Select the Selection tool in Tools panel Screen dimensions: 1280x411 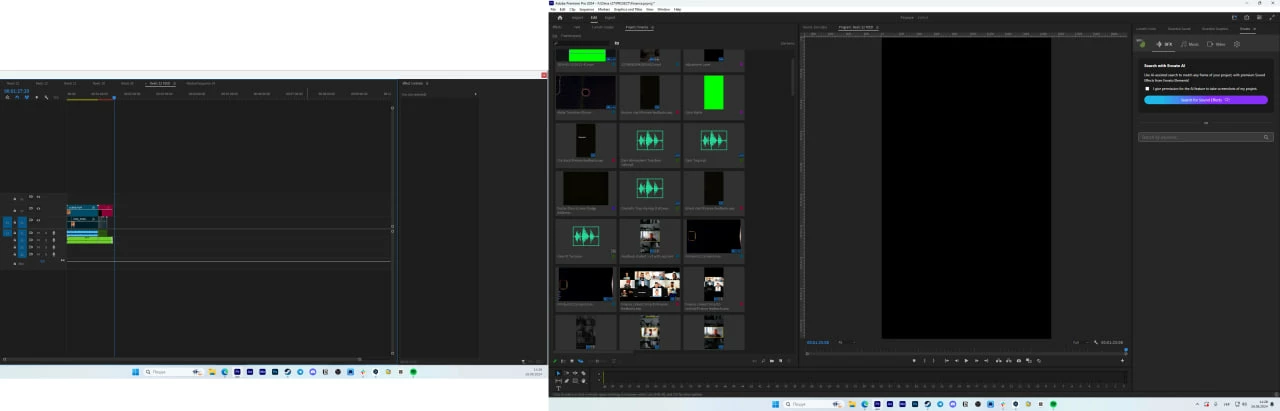[558, 373]
